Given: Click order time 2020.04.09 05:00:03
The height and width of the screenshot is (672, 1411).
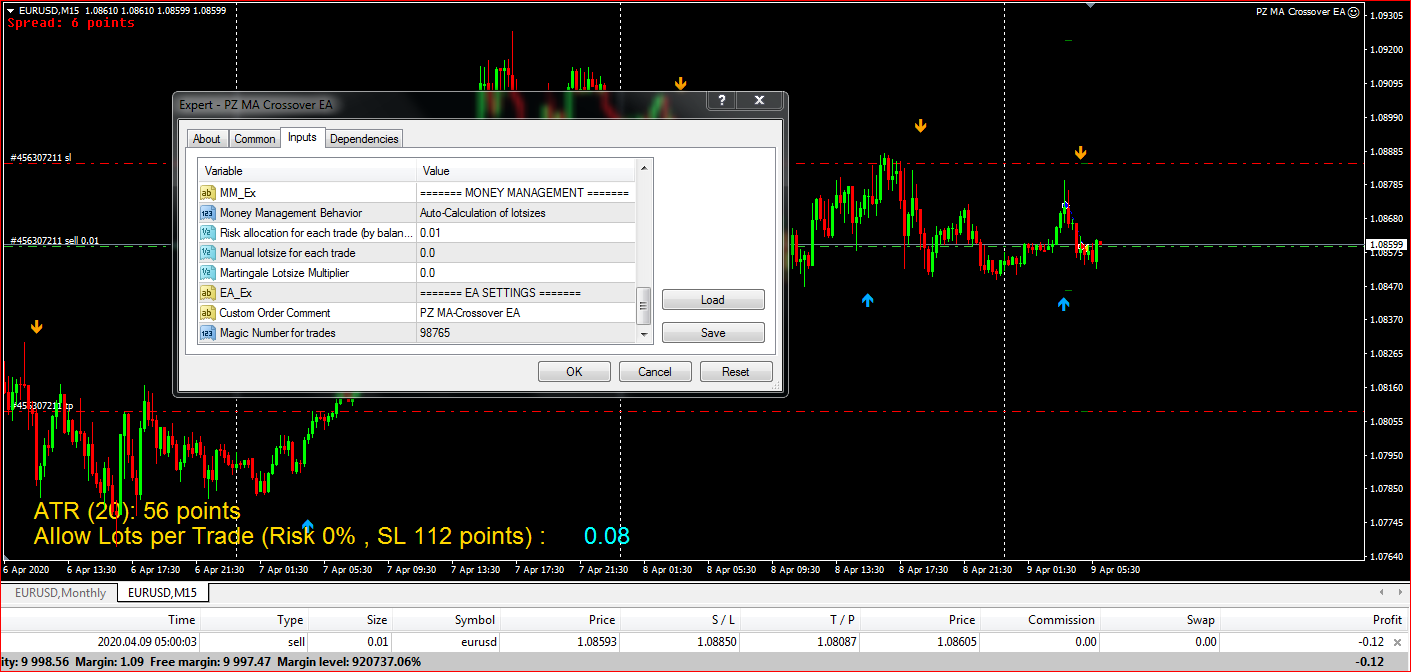Looking at the screenshot, I should pyautogui.click(x=147, y=642).
